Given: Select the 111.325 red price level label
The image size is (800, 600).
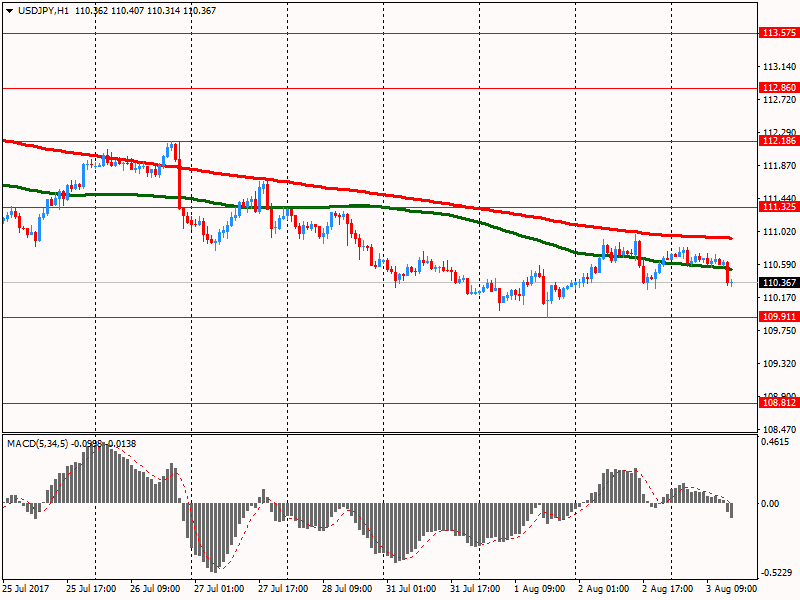Looking at the screenshot, I should coord(779,207).
